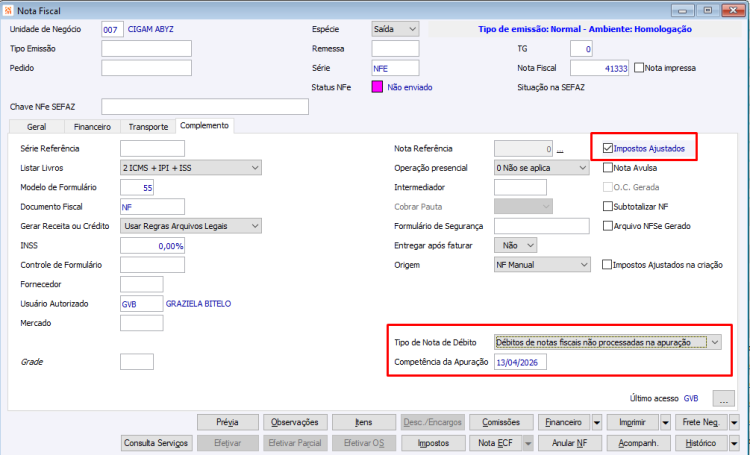
Task: Toggle Impostos Ajustados na criação checkbox
Action: (x=607, y=265)
